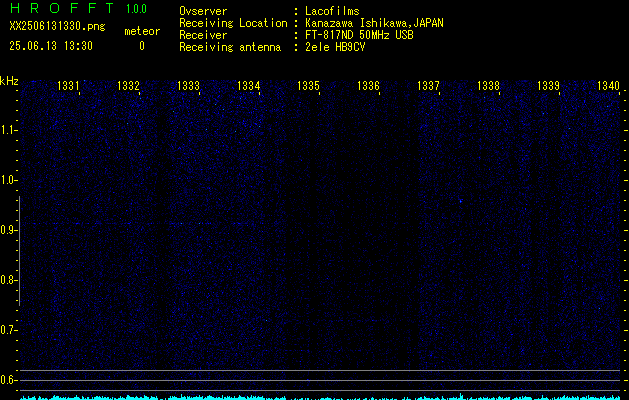Click Kanazawa Ishikawa,JAPAN location text
This screenshot has height=400, width=629.
[x=374, y=23]
